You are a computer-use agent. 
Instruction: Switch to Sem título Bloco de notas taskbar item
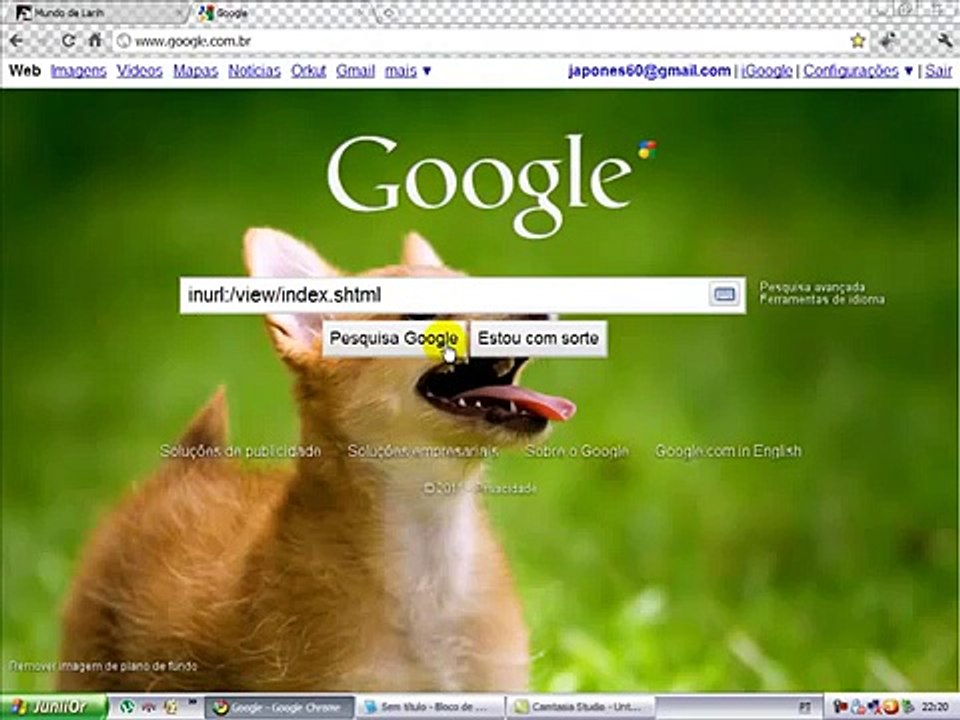(x=431, y=708)
